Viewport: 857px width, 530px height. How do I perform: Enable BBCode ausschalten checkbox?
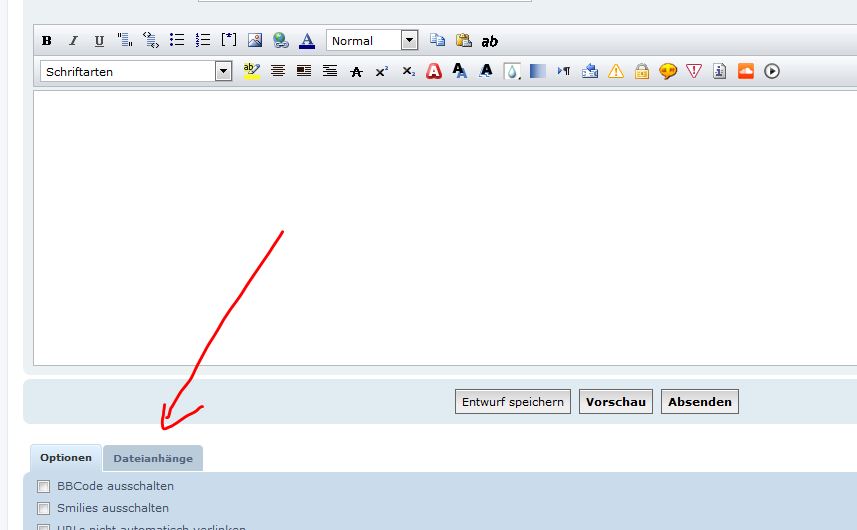(x=44, y=487)
